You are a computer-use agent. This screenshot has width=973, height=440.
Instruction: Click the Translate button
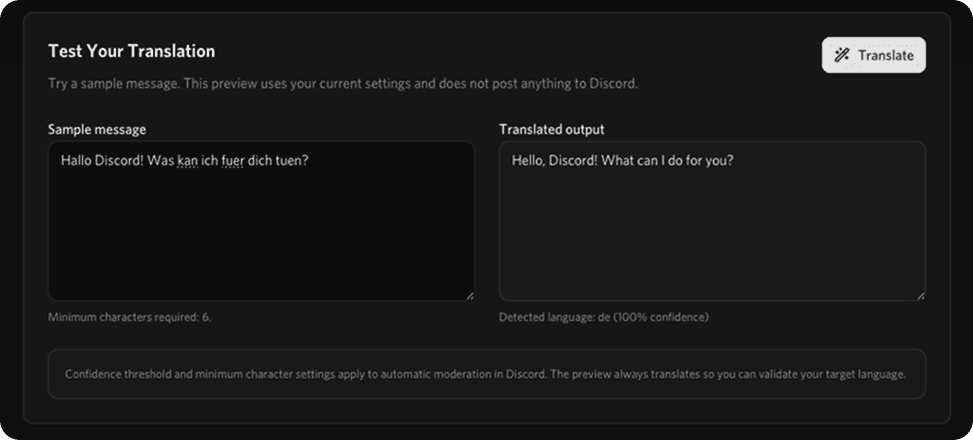[873, 56]
